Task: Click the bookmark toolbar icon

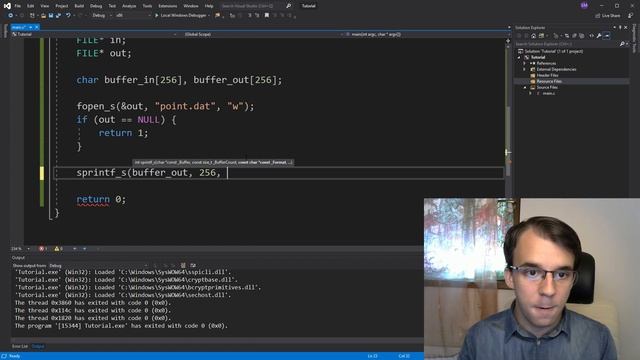Action: pos(267,16)
